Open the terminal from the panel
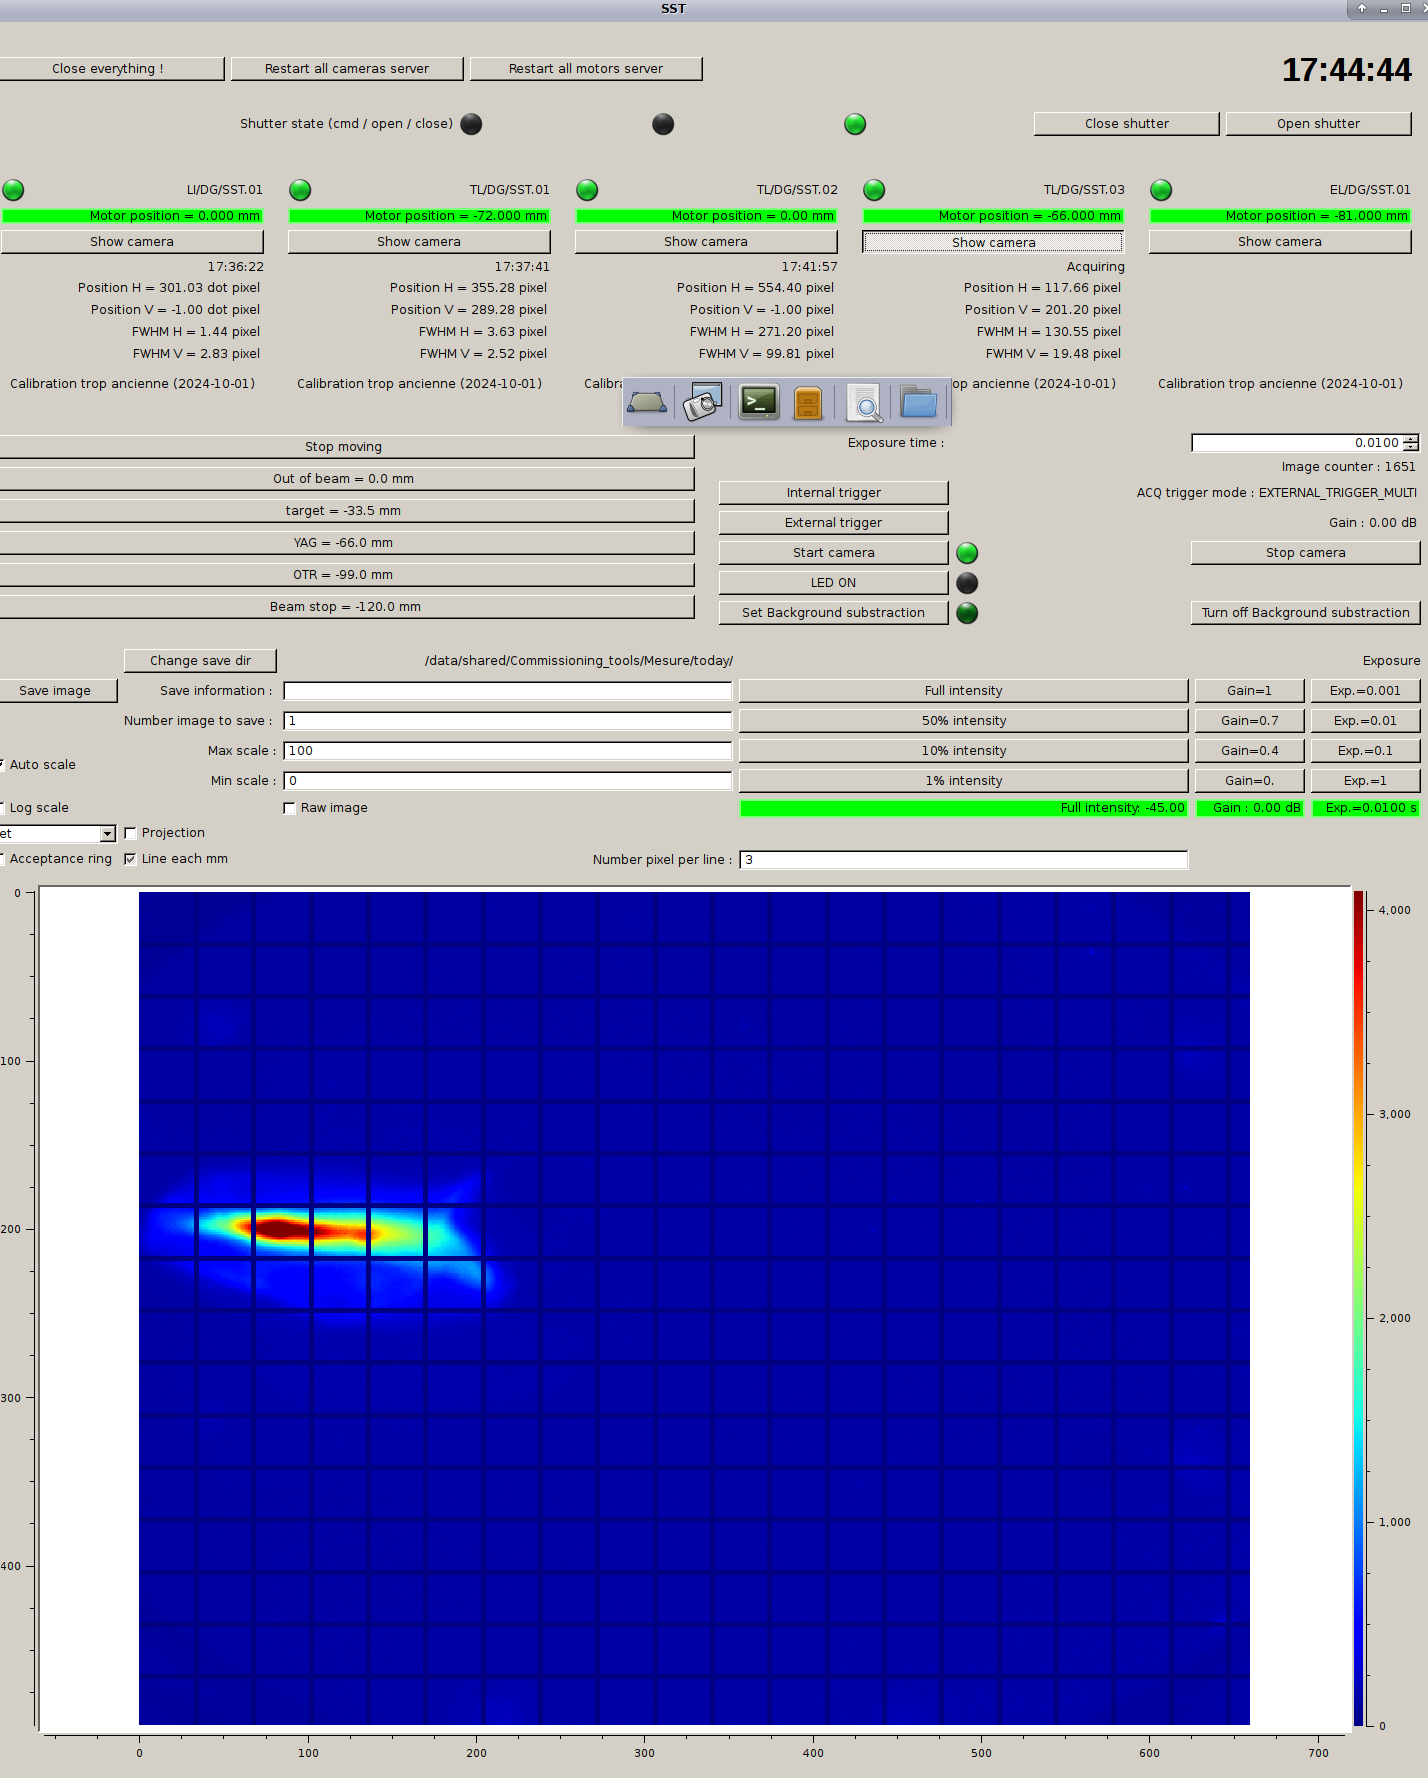Image resolution: width=1428 pixels, height=1778 pixels. pos(759,403)
